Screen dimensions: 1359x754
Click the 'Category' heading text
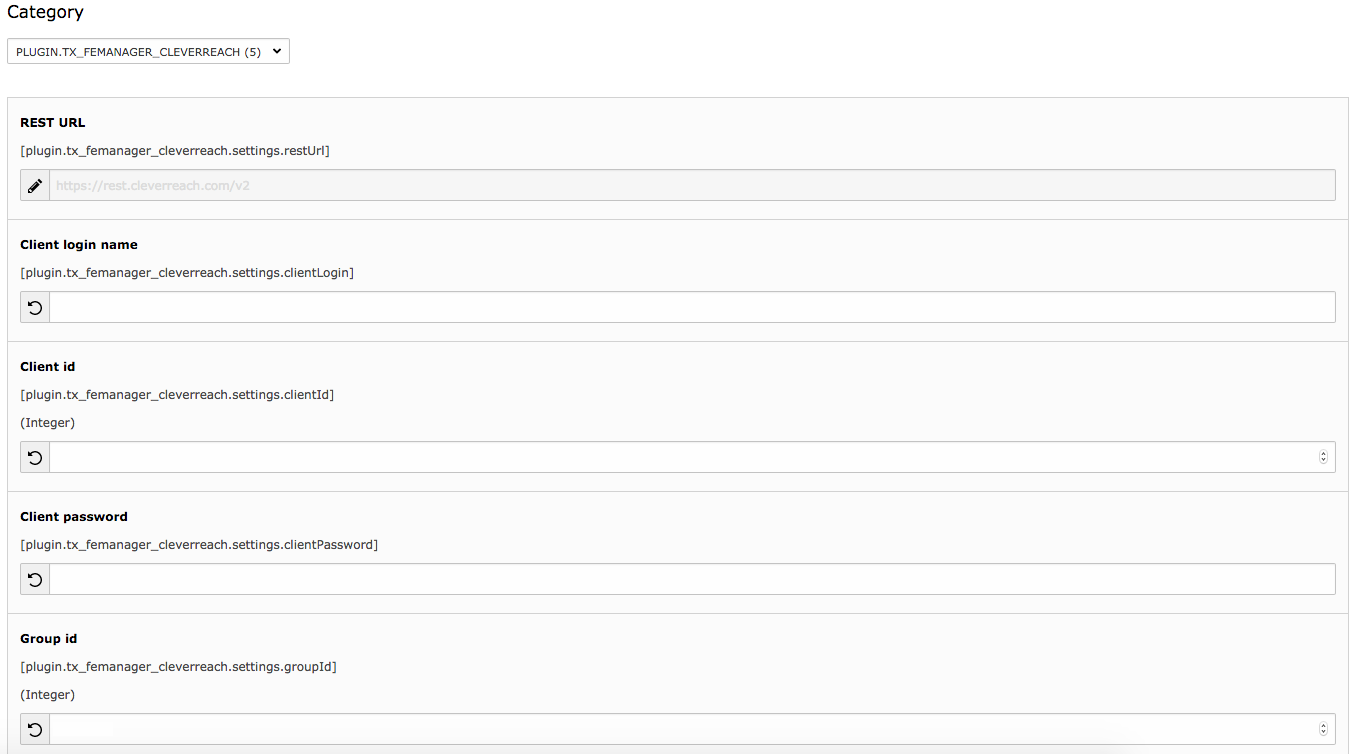click(45, 13)
